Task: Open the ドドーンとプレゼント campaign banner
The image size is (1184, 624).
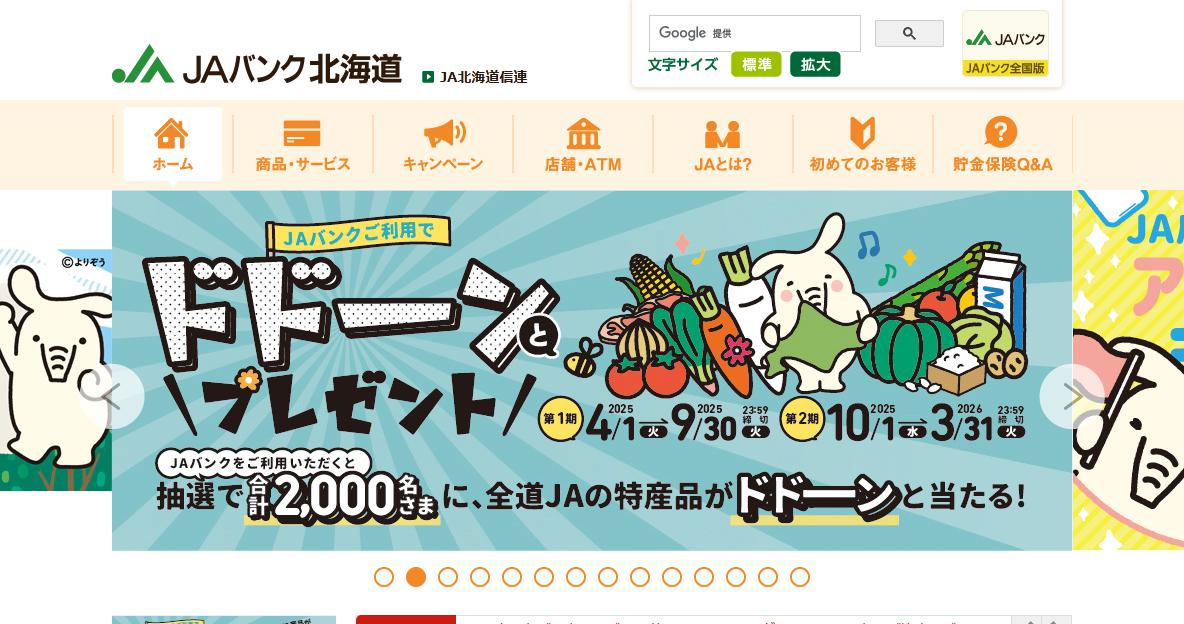Action: pos(592,370)
